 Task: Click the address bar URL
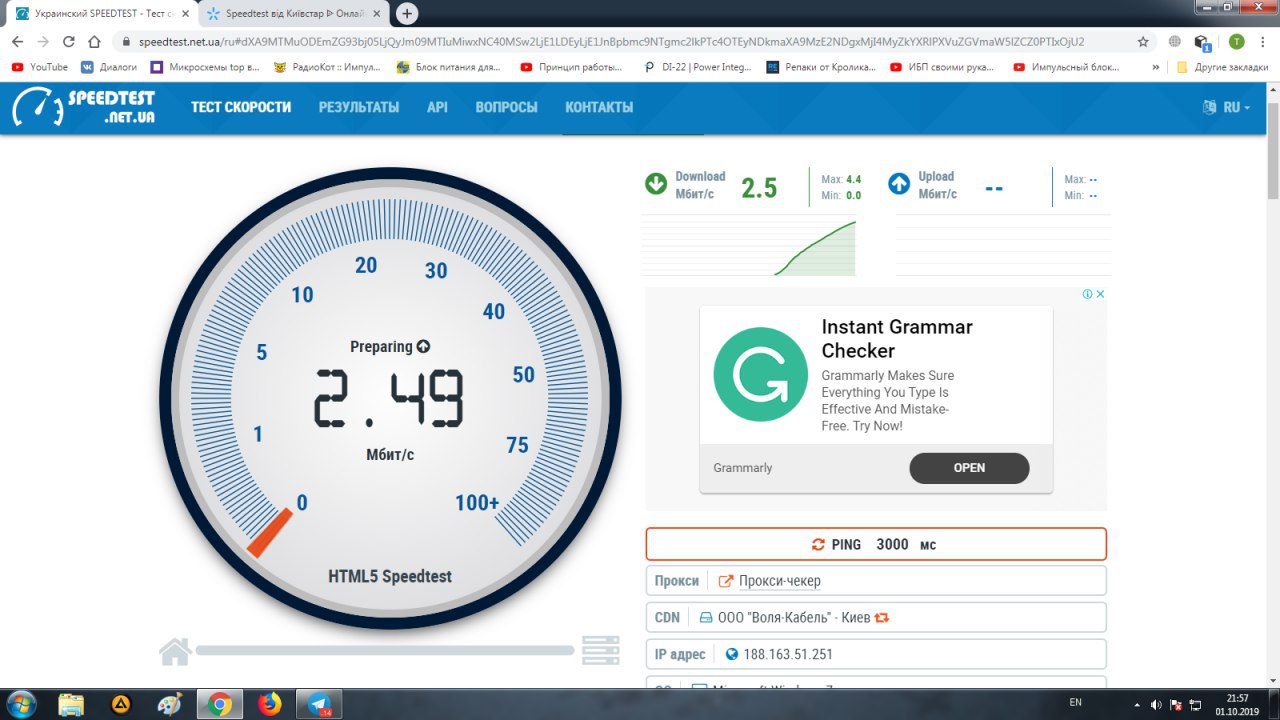[x=610, y=42]
